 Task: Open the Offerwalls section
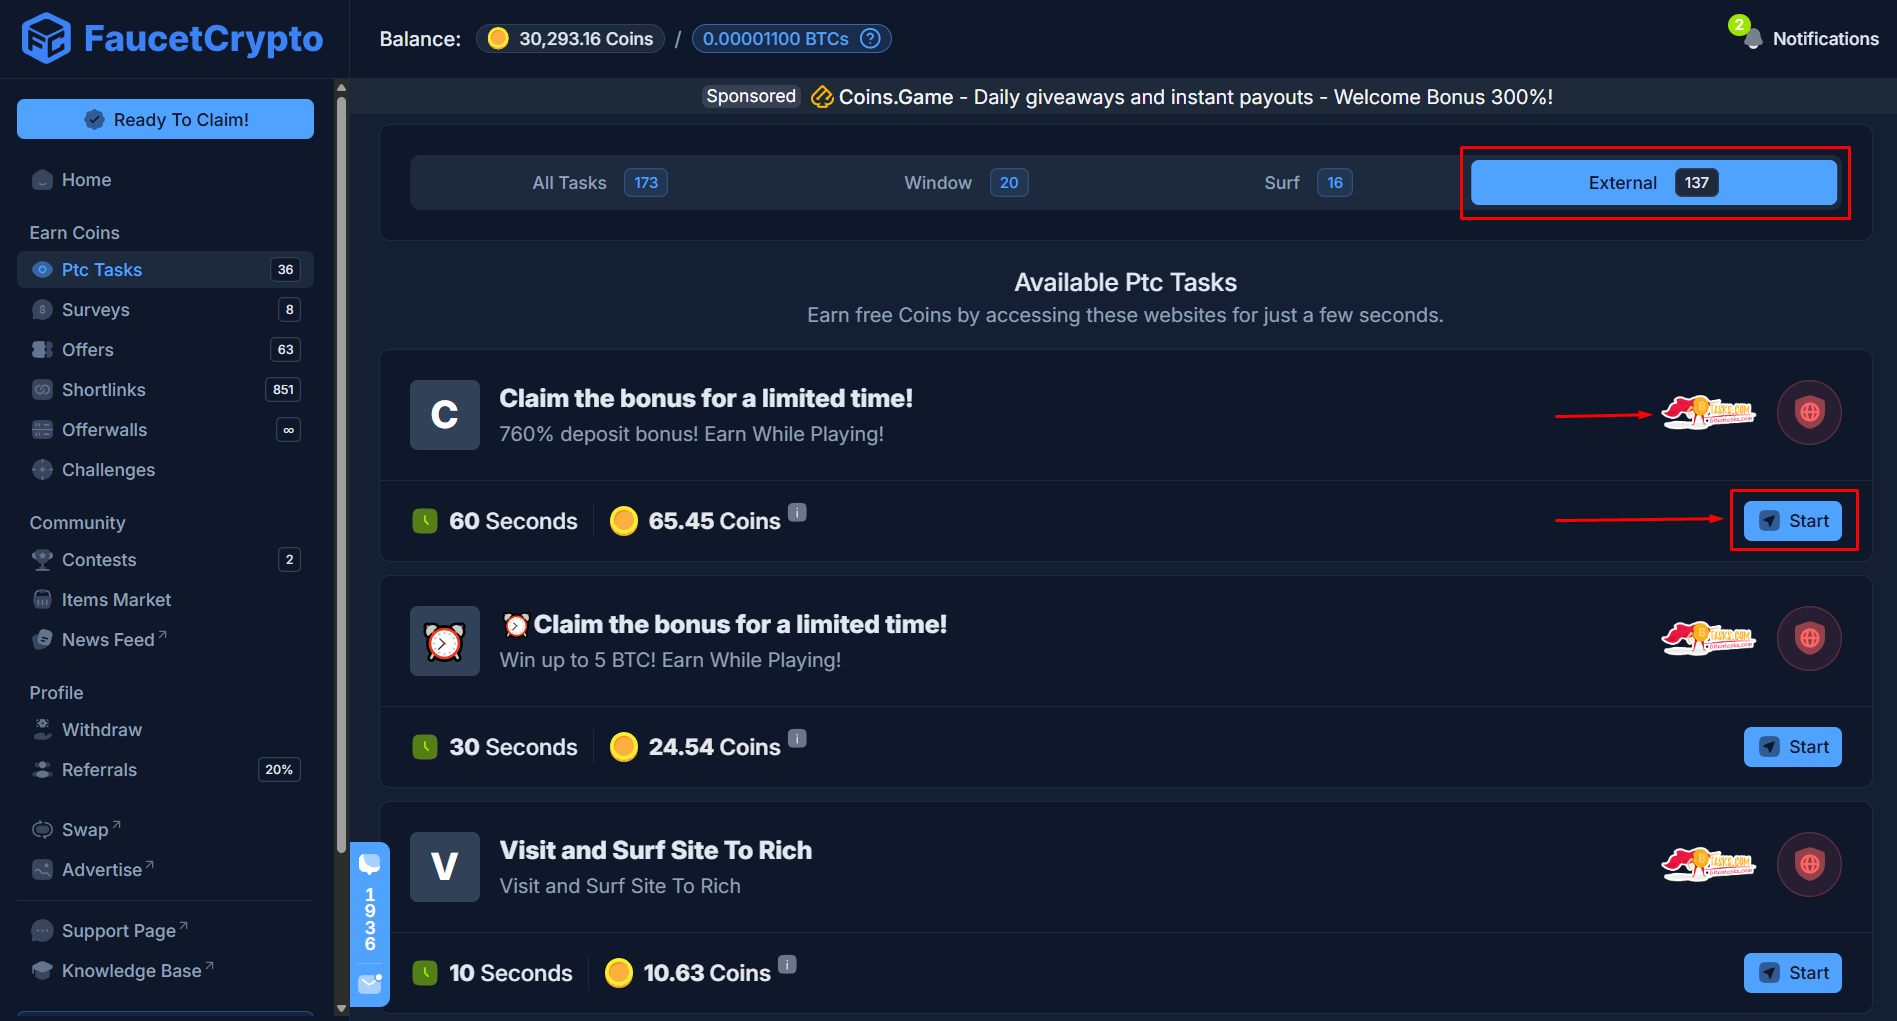(x=102, y=429)
